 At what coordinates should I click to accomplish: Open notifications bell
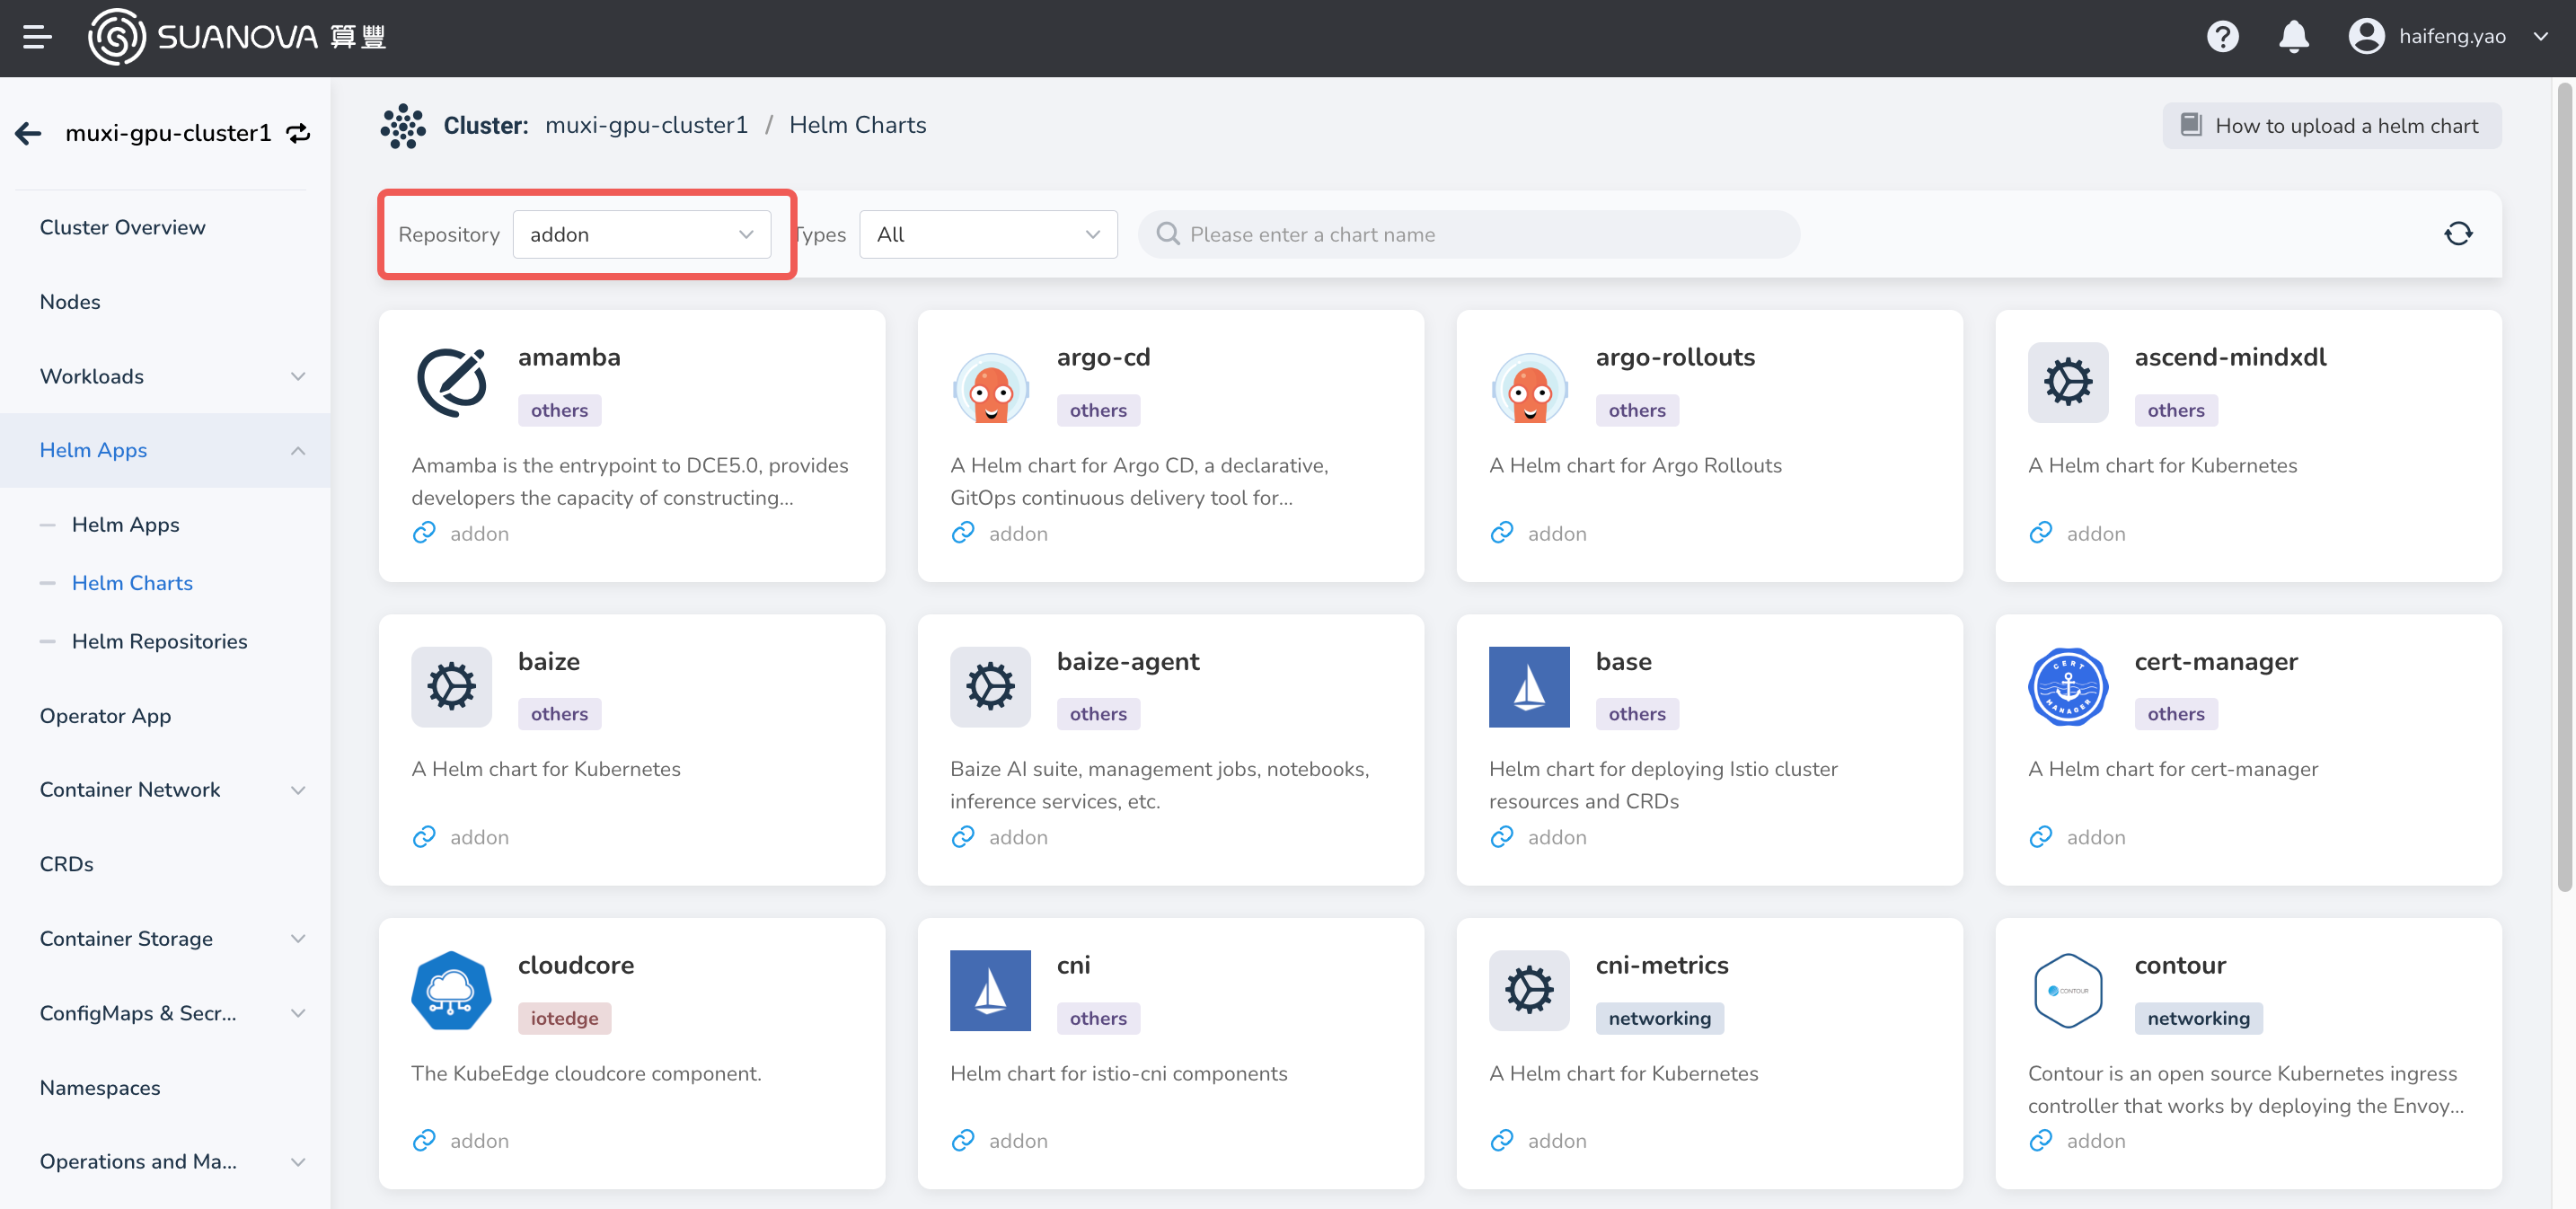pos(2293,37)
